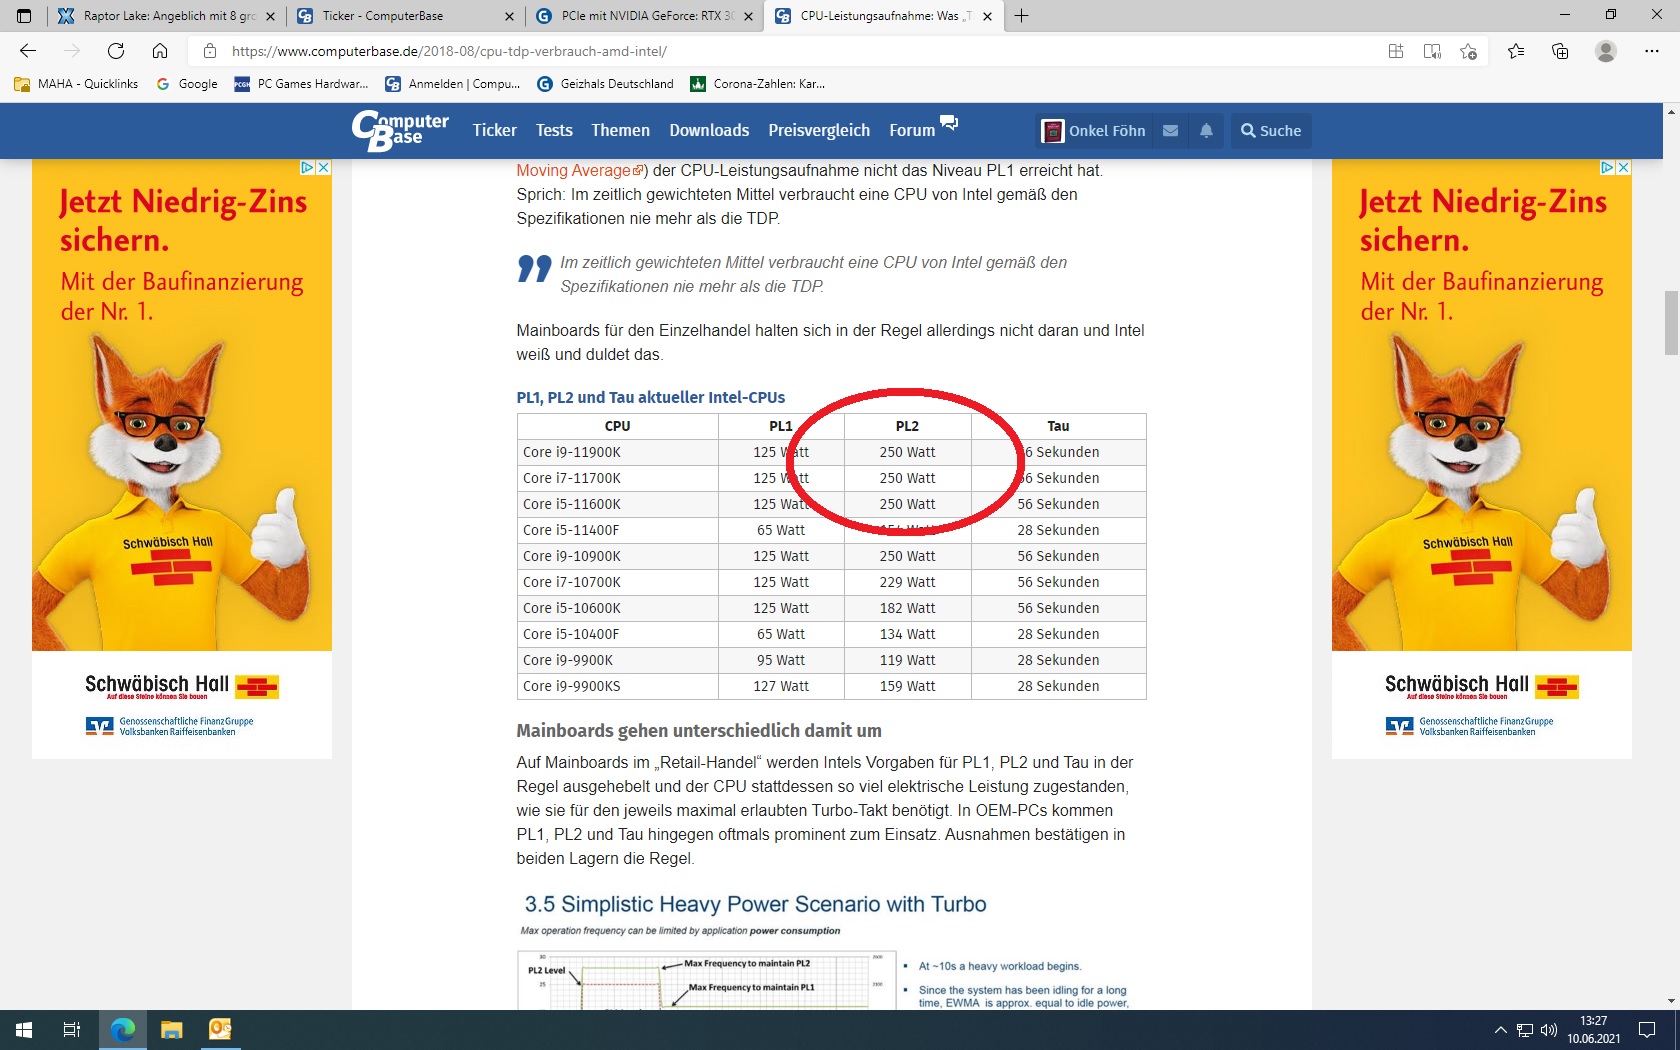This screenshot has width=1680, height=1050.
Task: Click the page vertical scrollbar thumb
Action: 1671,322
